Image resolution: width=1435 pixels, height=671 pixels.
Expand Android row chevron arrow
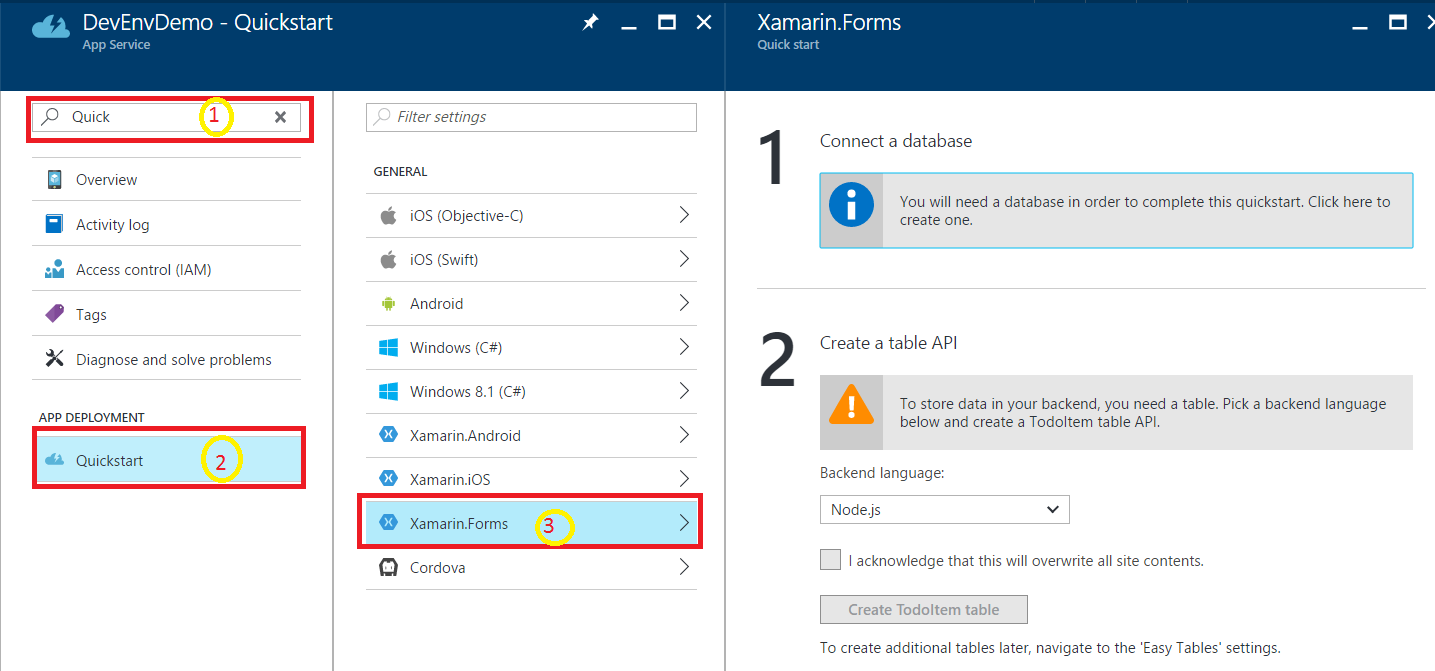(684, 302)
